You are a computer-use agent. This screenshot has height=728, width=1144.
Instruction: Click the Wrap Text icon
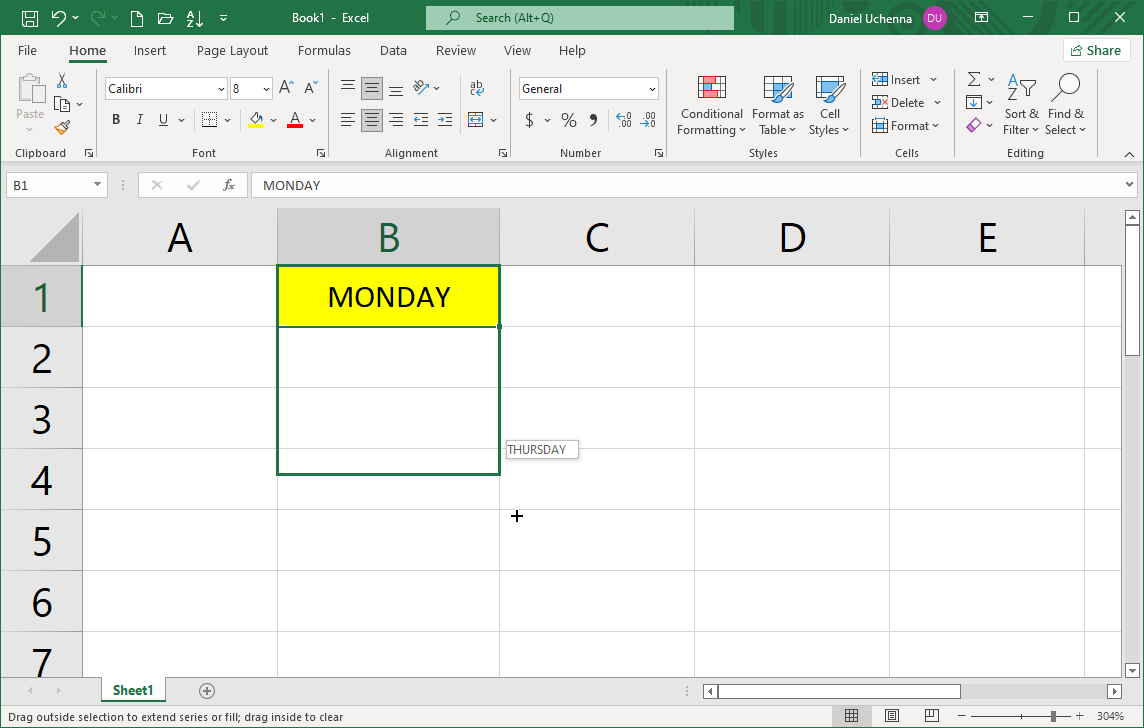click(476, 88)
